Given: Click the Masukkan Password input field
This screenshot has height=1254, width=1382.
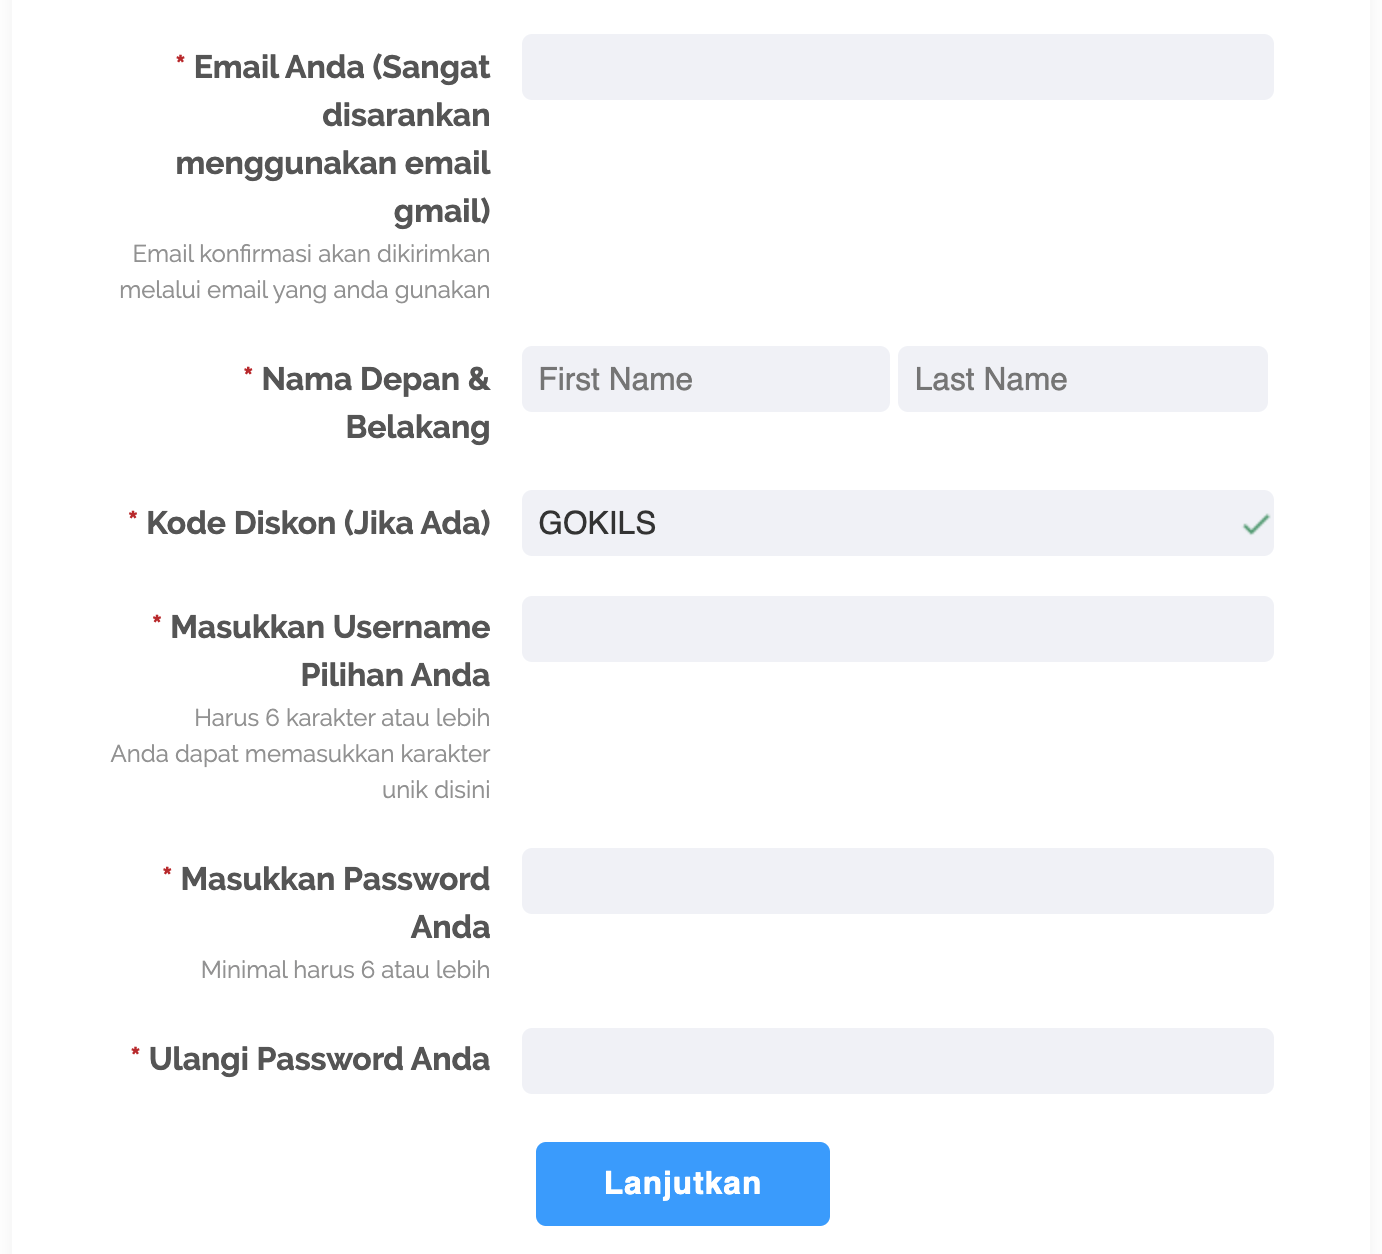Looking at the screenshot, I should click(x=897, y=881).
